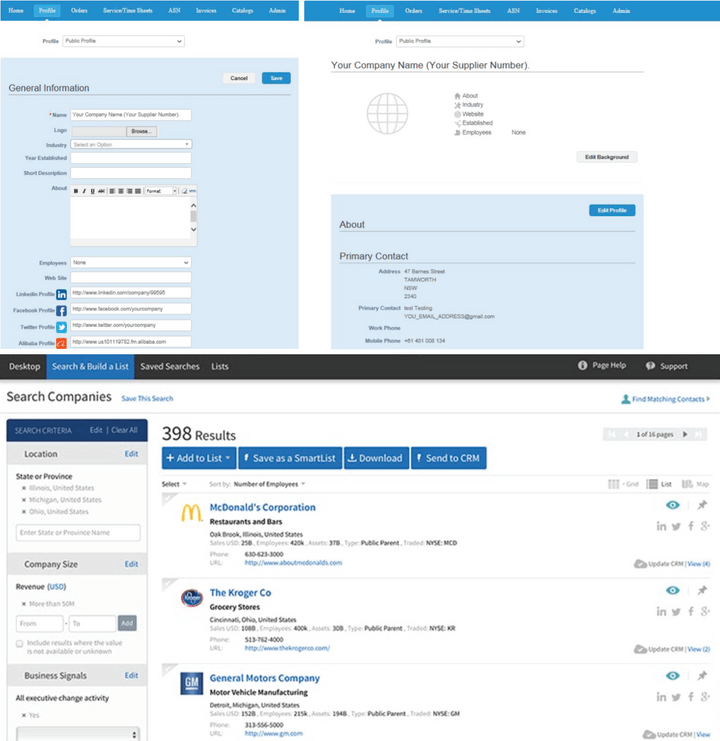The width and height of the screenshot is (720, 741).
Task: Click the GM logo
Action: (x=192, y=683)
